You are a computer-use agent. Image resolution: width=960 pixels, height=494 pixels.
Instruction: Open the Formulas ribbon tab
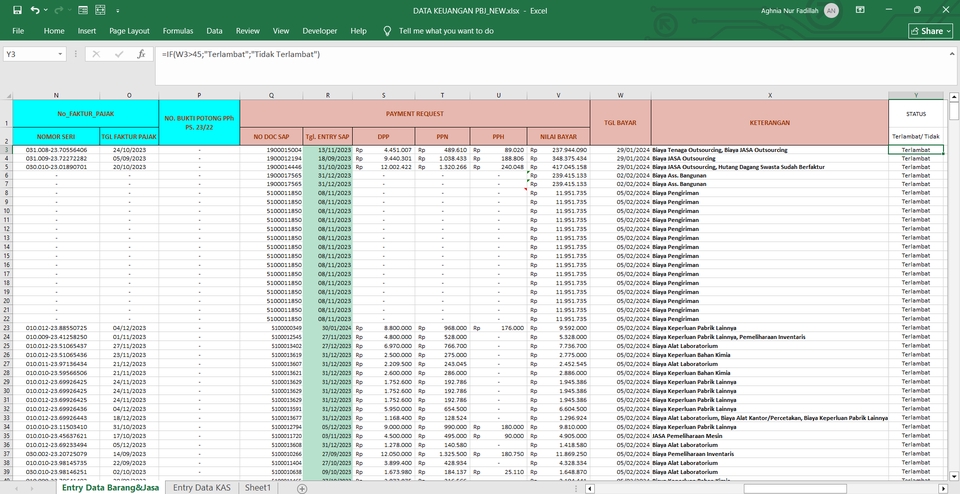pyautogui.click(x=178, y=31)
